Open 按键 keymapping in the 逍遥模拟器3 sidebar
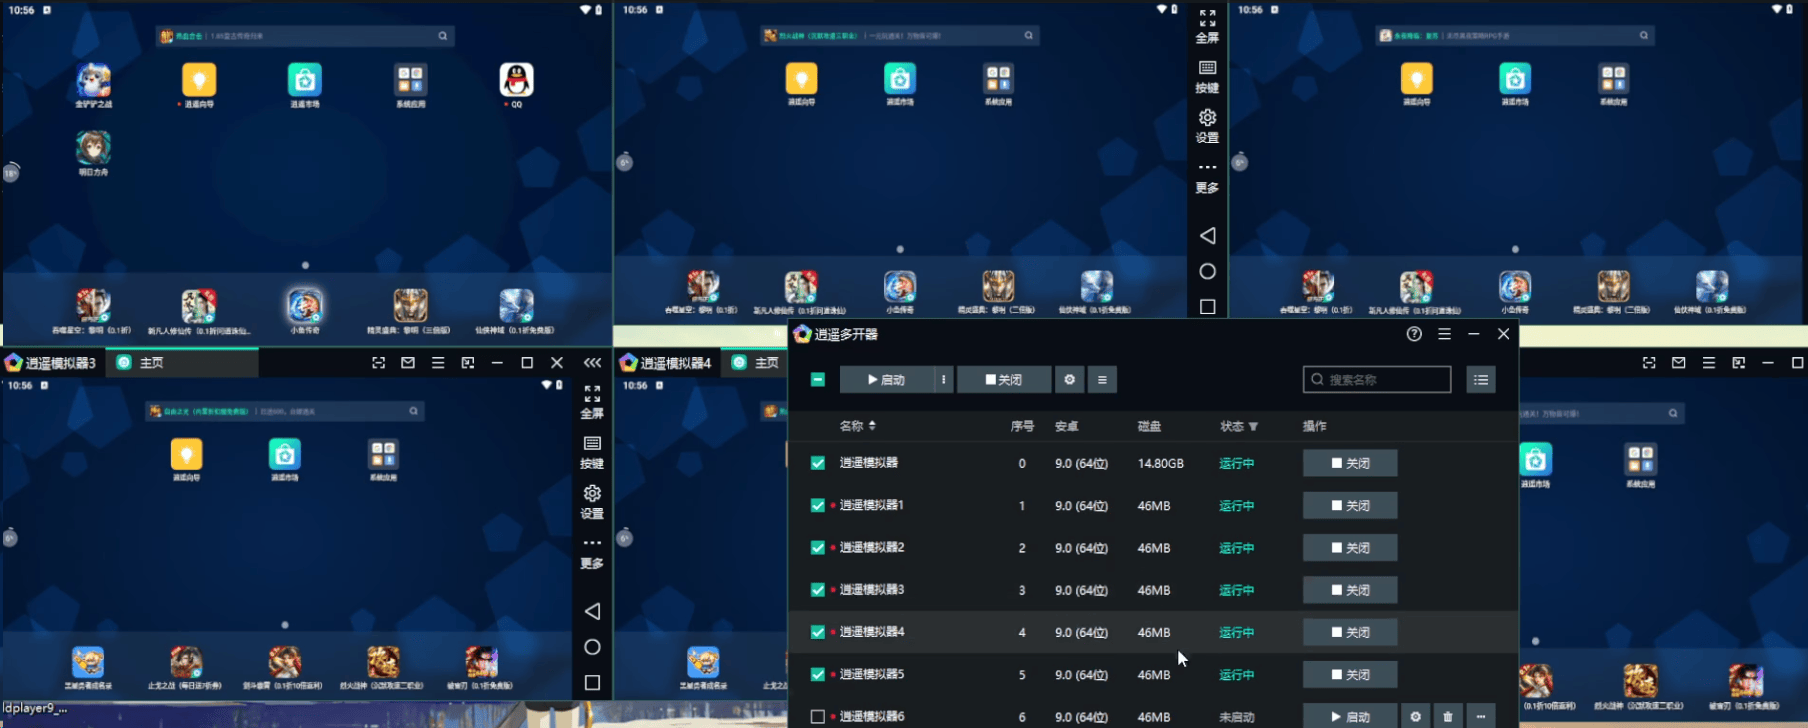Screen dimensions: 1808x728 (x=592, y=453)
